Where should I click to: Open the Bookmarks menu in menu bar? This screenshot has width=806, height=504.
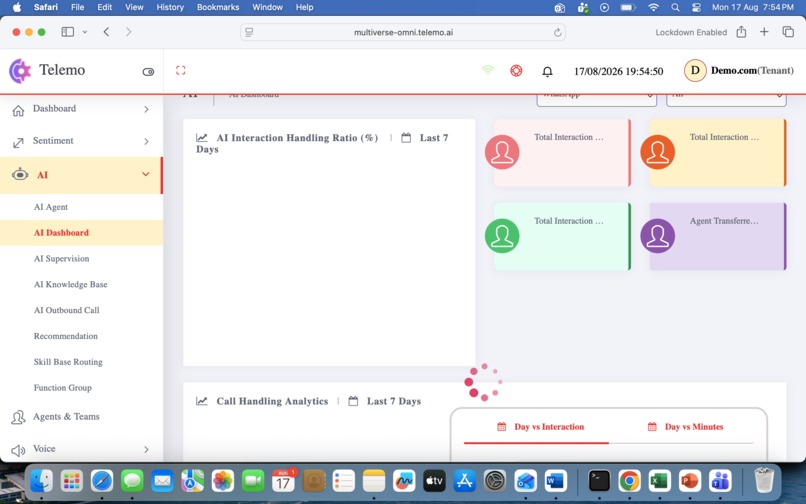(x=218, y=7)
